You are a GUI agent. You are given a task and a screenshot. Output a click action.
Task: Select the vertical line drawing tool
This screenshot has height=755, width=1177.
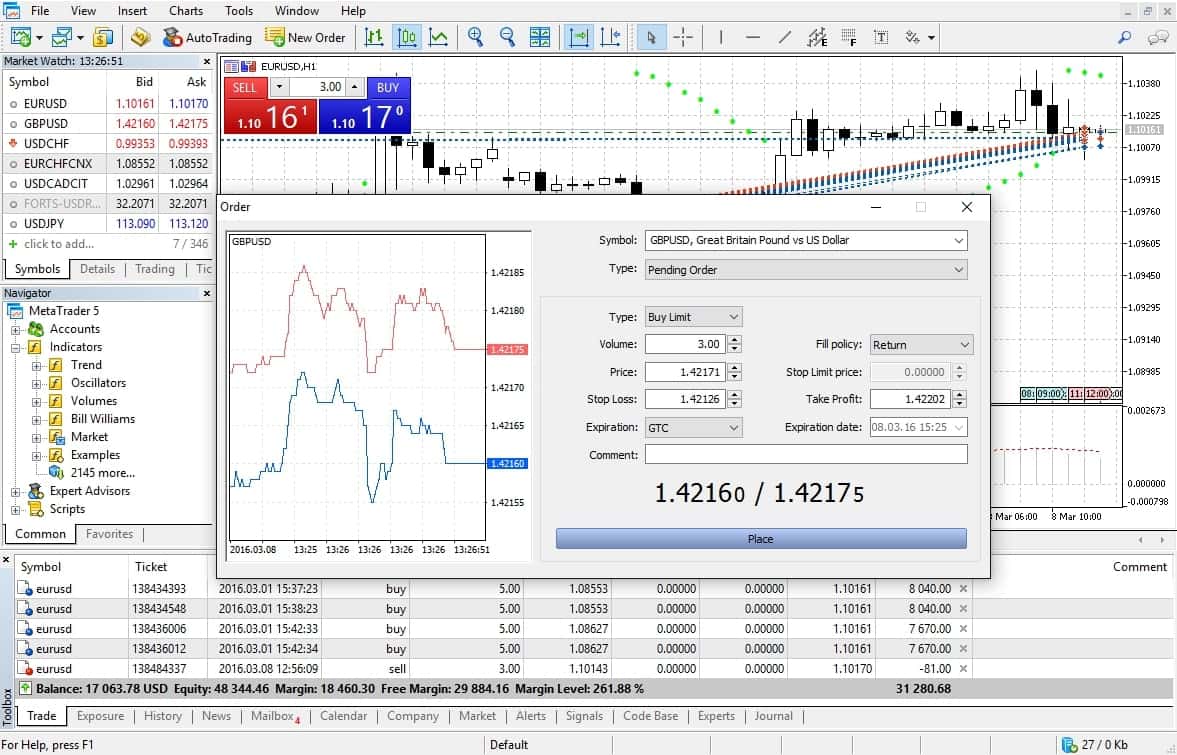click(x=721, y=37)
